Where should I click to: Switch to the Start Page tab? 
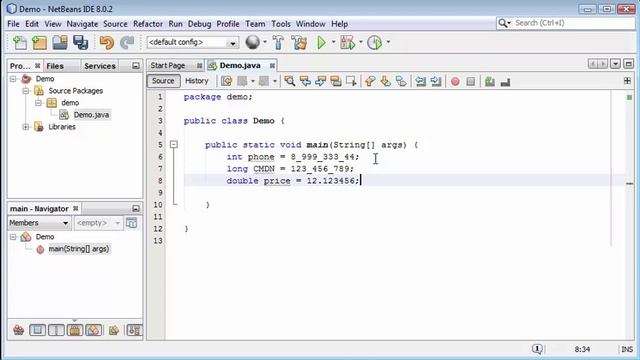168,65
